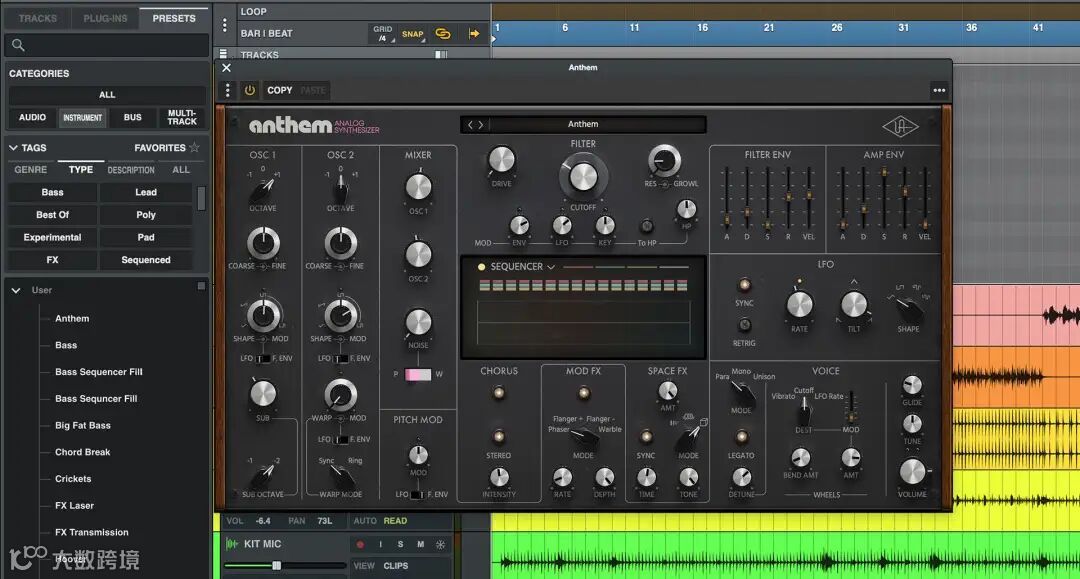
Task: Click the Volume knob in Anthem
Action: pos(912,472)
